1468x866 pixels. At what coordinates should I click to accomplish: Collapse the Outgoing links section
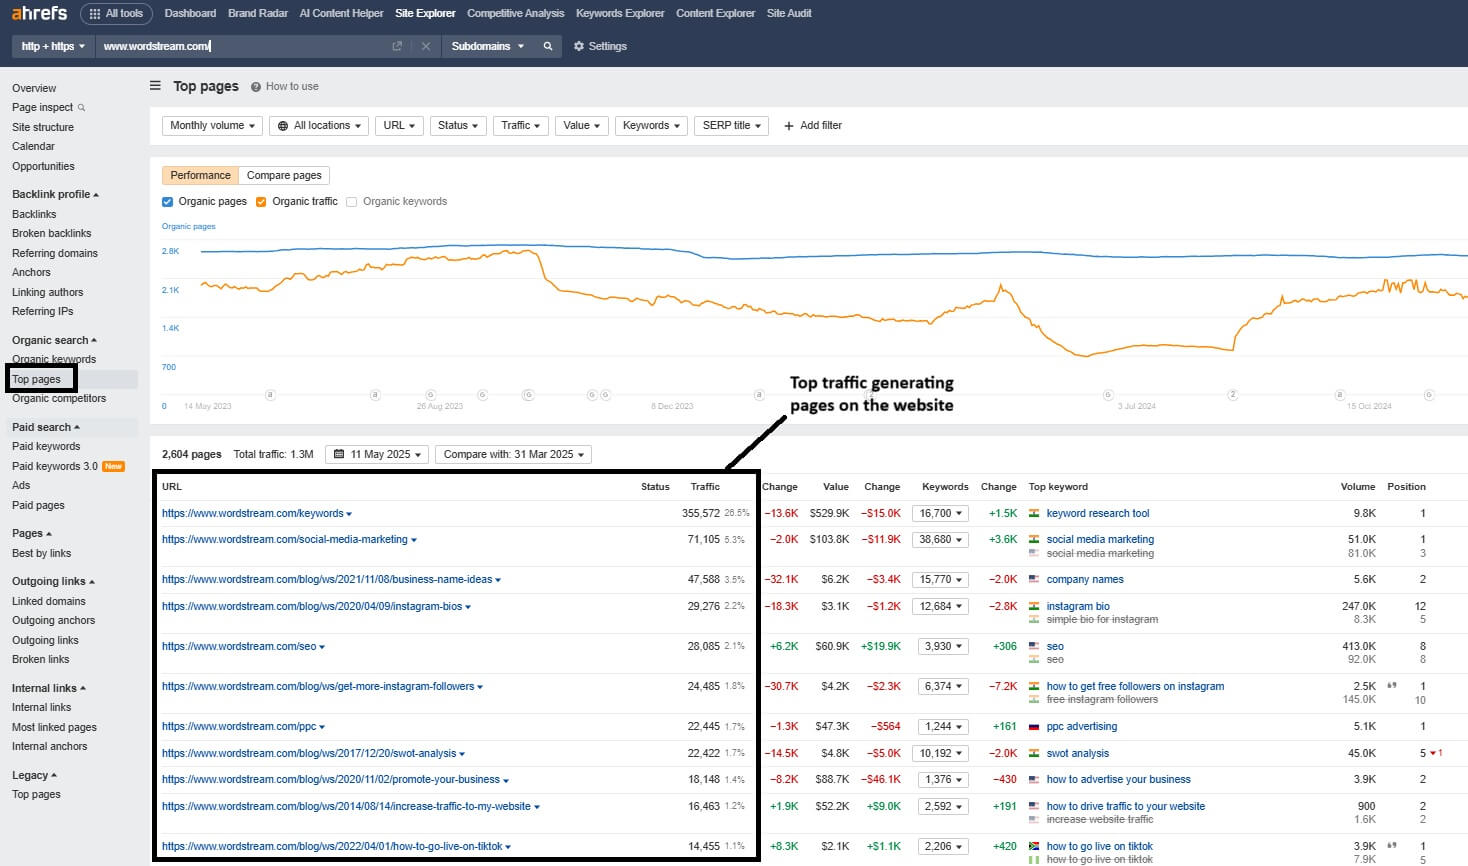pos(53,581)
